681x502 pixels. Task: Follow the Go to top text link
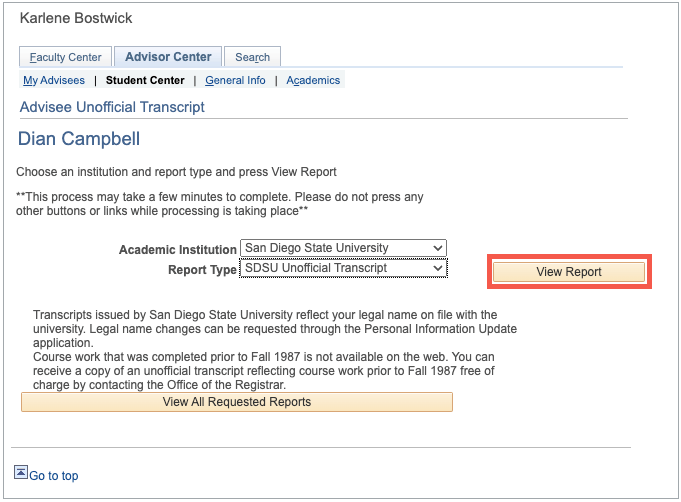click(x=54, y=476)
